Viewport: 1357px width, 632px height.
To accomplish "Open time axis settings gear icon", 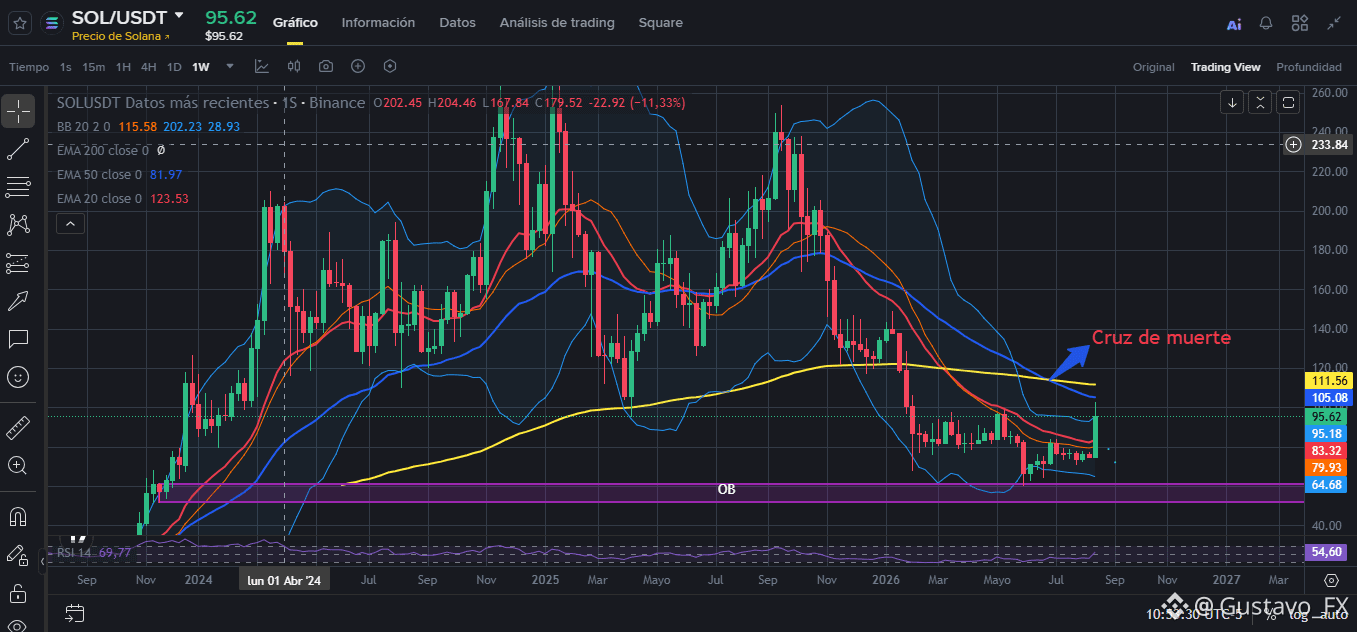I will coord(1331,580).
